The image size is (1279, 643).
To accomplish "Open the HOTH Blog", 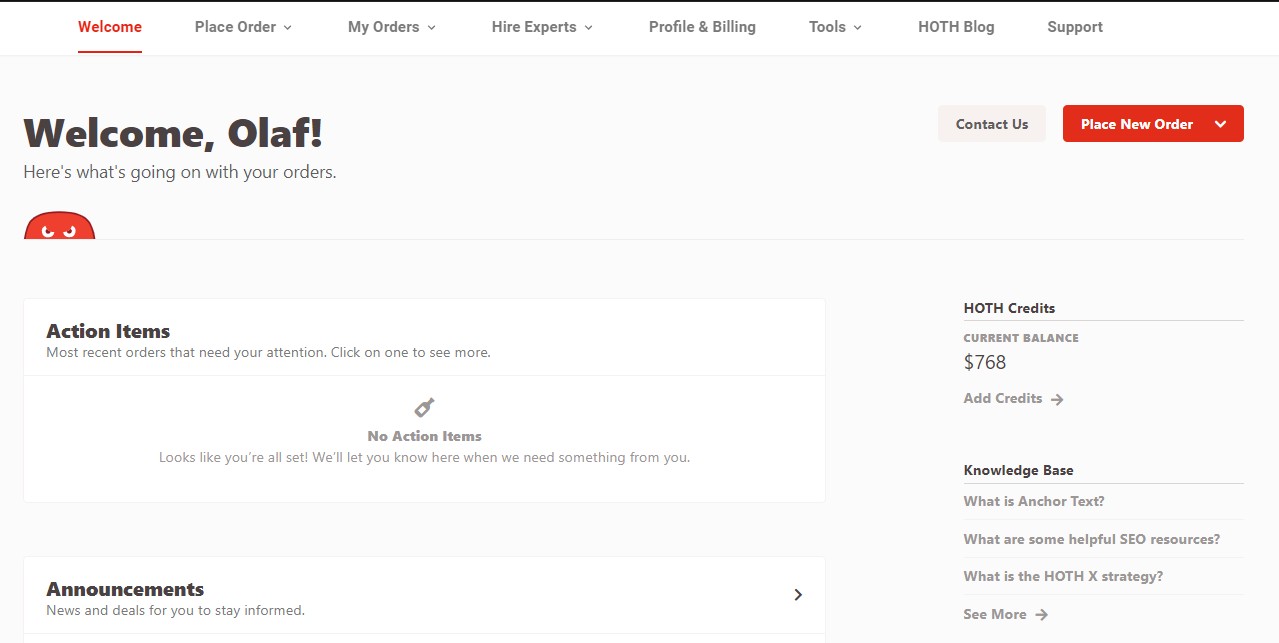I will click(x=956, y=27).
